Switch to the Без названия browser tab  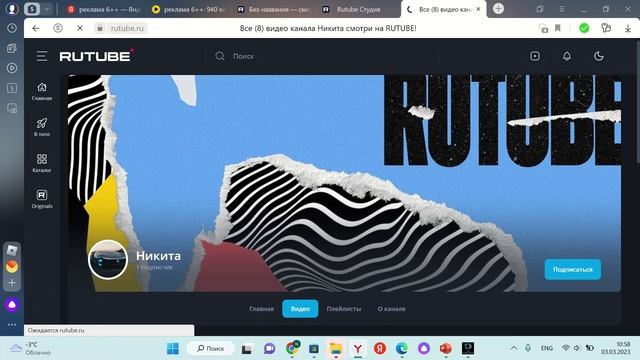click(273, 9)
